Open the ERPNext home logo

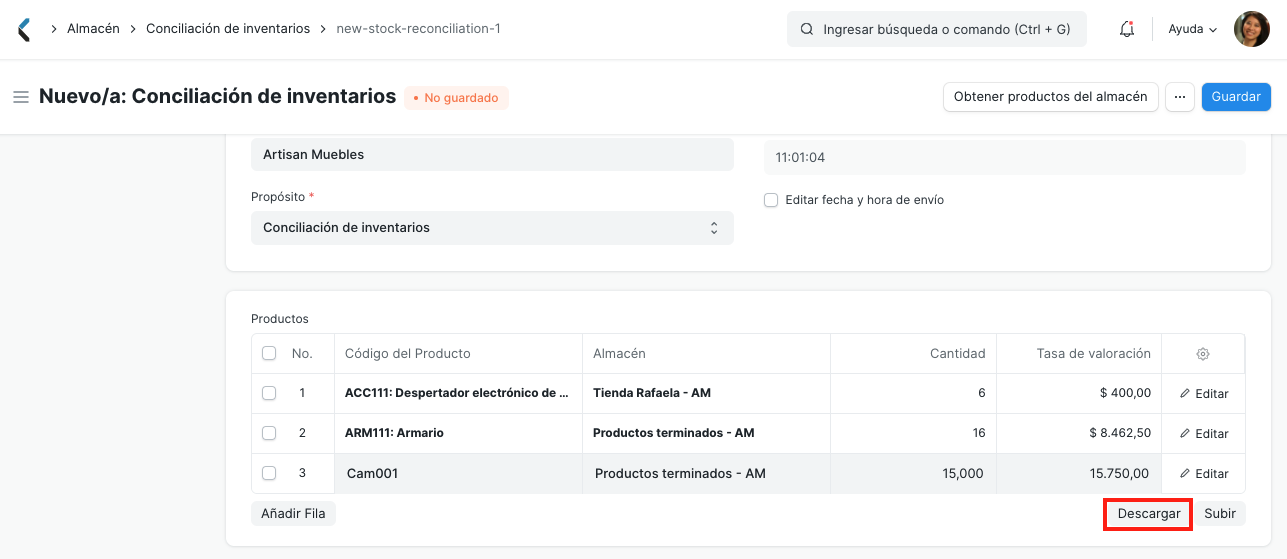[24, 29]
